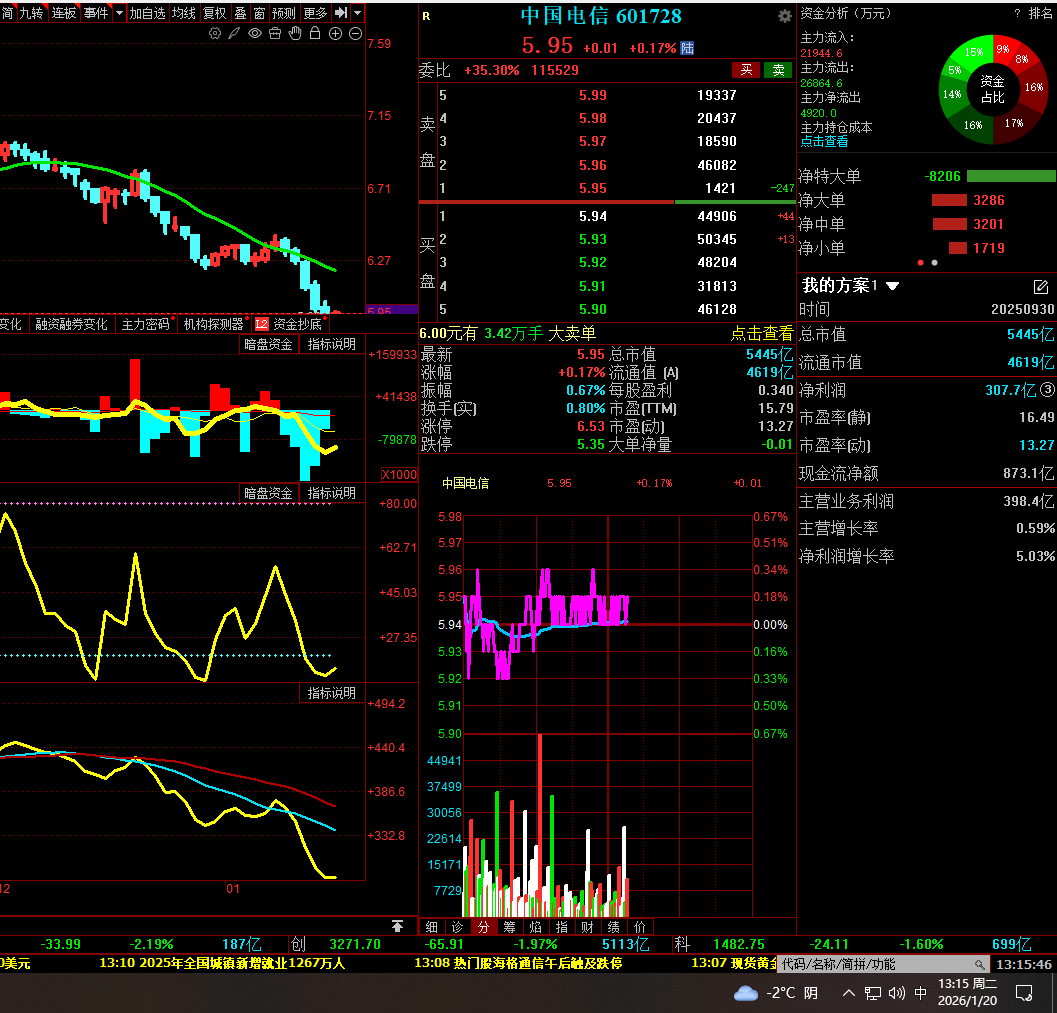This screenshot has width=1057, height=1013.
Task: Click 加自选 to add to watchlist
Action: (x=148, y=13)
